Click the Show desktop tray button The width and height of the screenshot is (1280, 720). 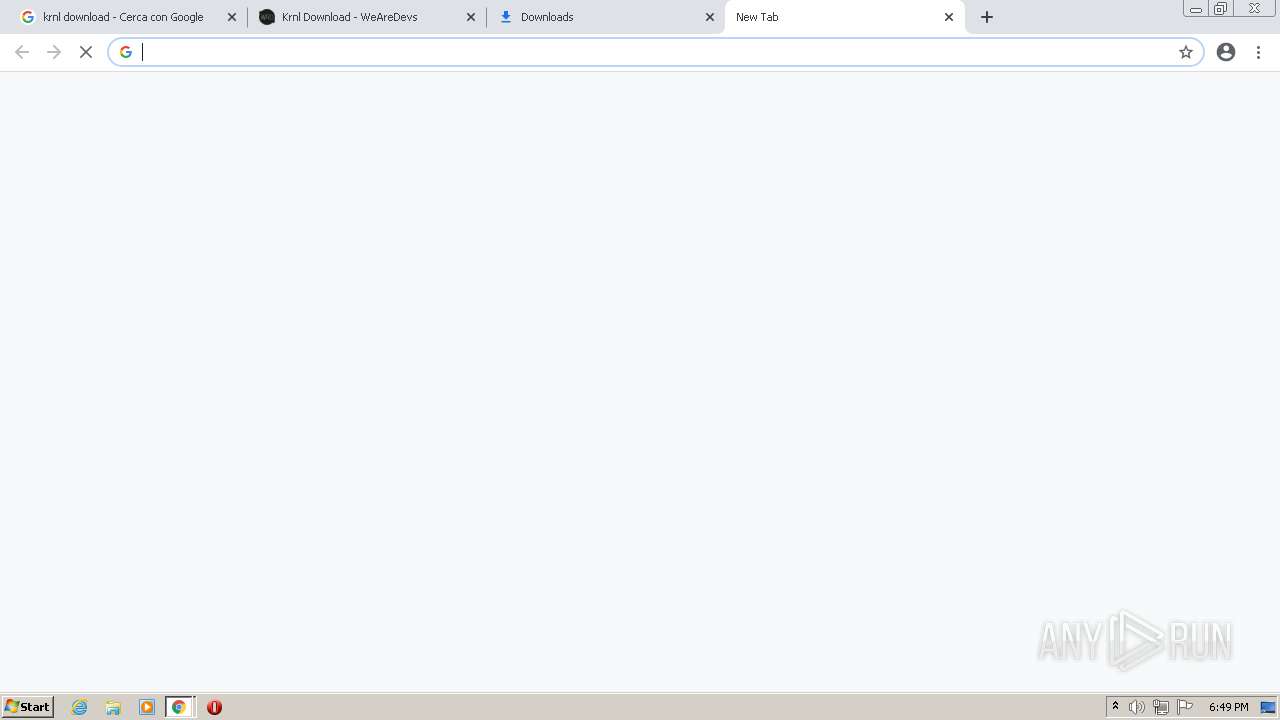(x=1268, y=707)
